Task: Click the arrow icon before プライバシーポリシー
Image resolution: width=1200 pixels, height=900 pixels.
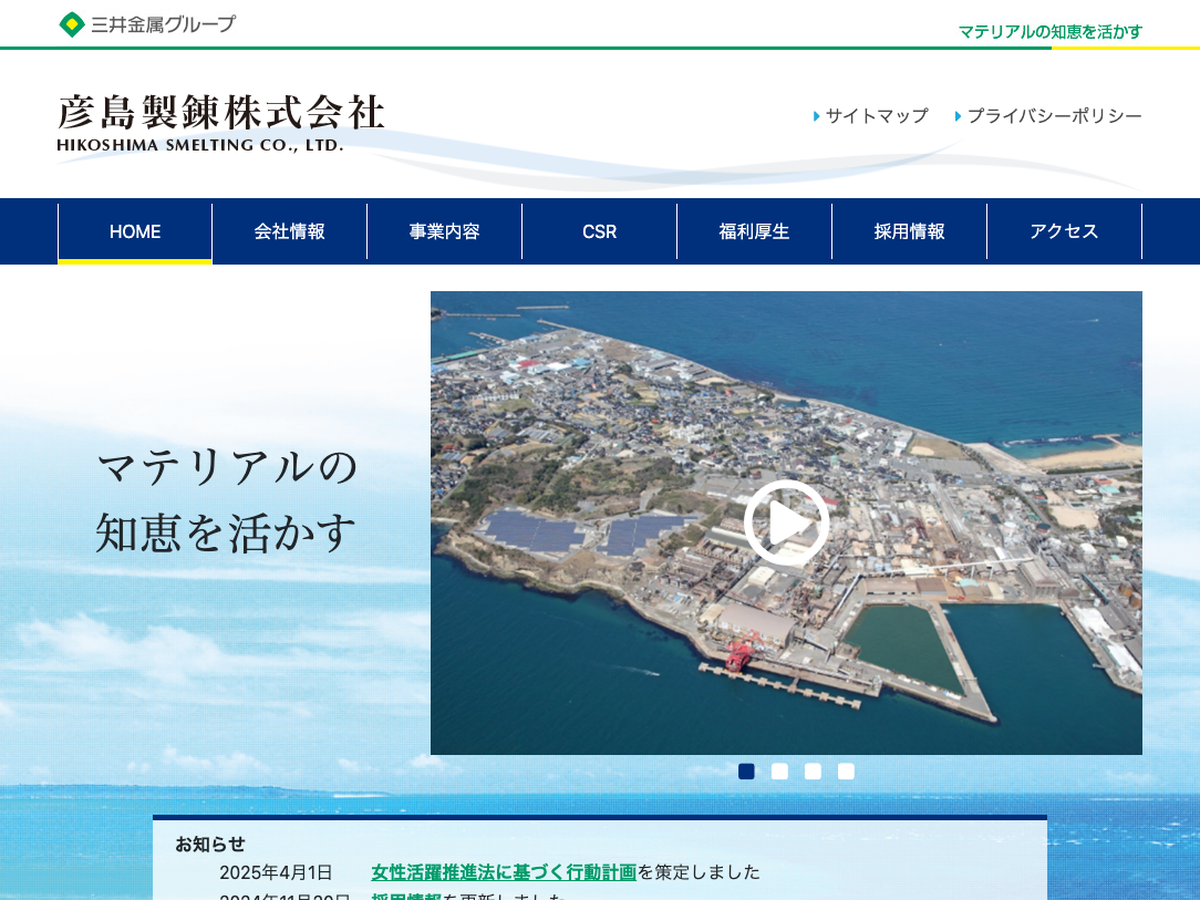Action: (958, 116)
